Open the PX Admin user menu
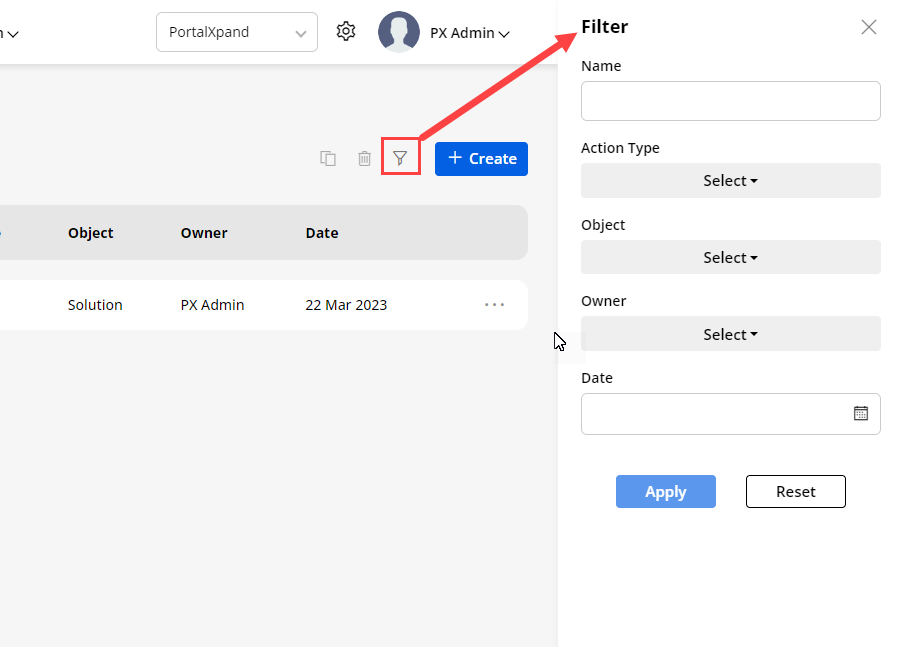This screenshot has width=902, height=647. tap(470, 33)
